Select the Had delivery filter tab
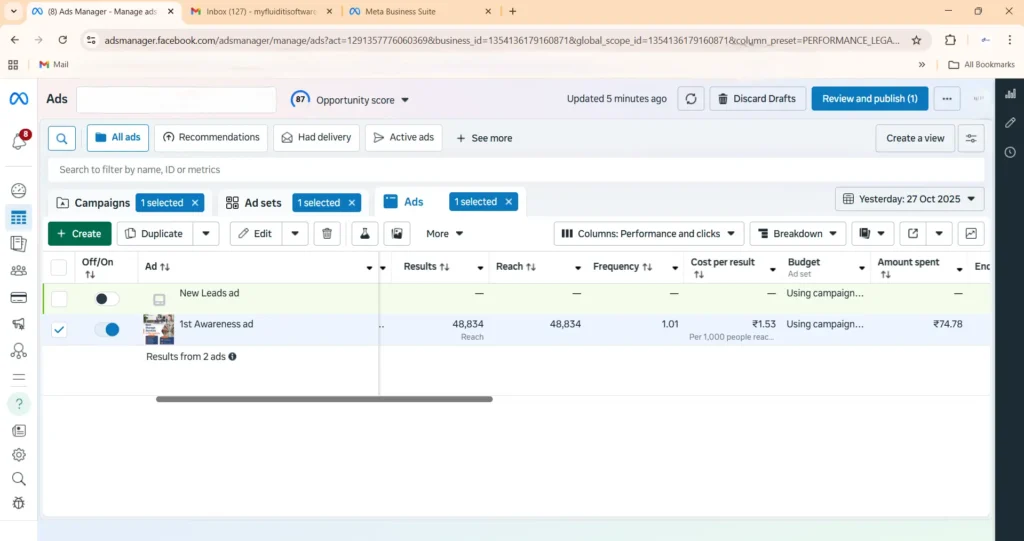The width and height of the screenshot is (1024, 541). point(316,138)
